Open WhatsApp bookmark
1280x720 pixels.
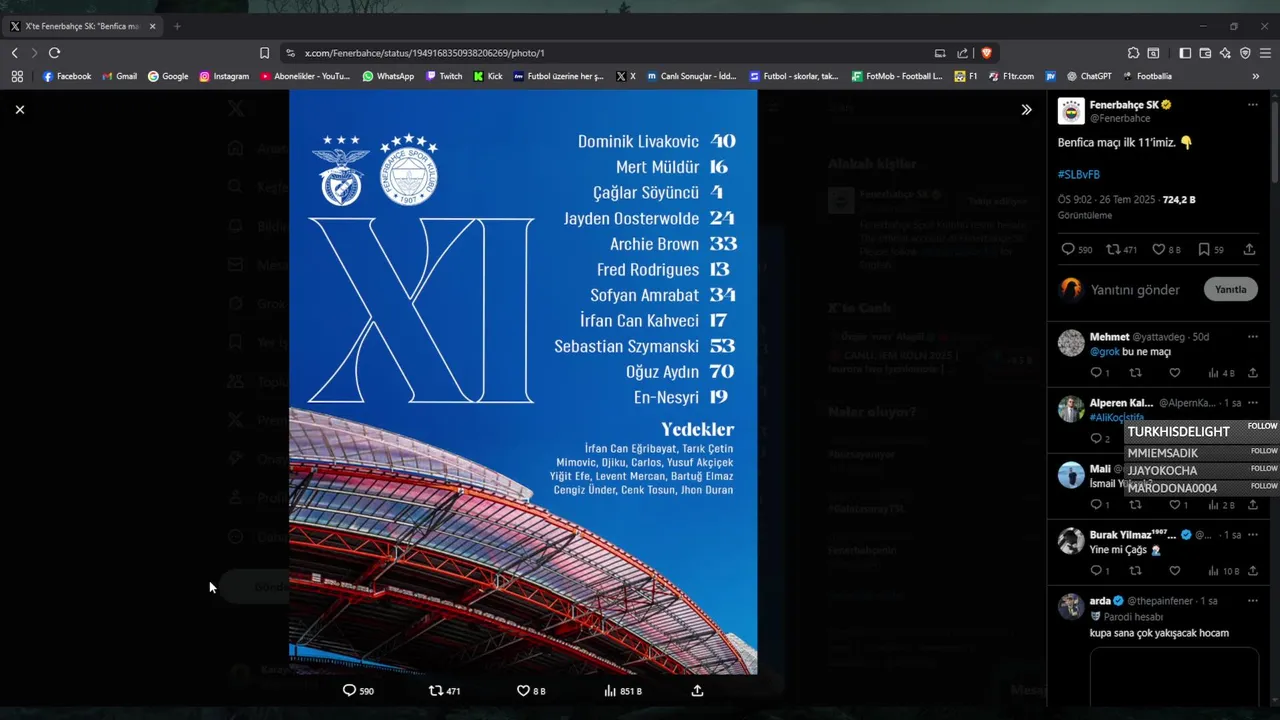tap(388, 76)
